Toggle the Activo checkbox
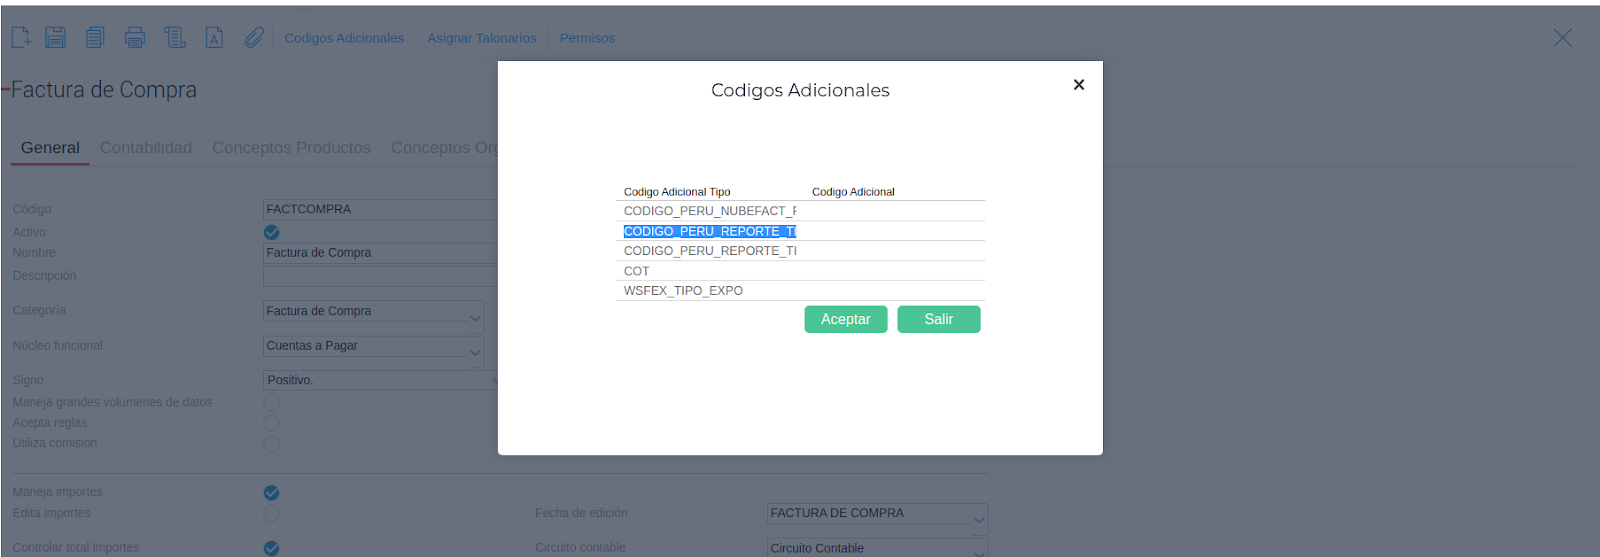Image resolution: width=1600 pixels, height=557 pixels. pyautogui.click(x=271, y=232)
